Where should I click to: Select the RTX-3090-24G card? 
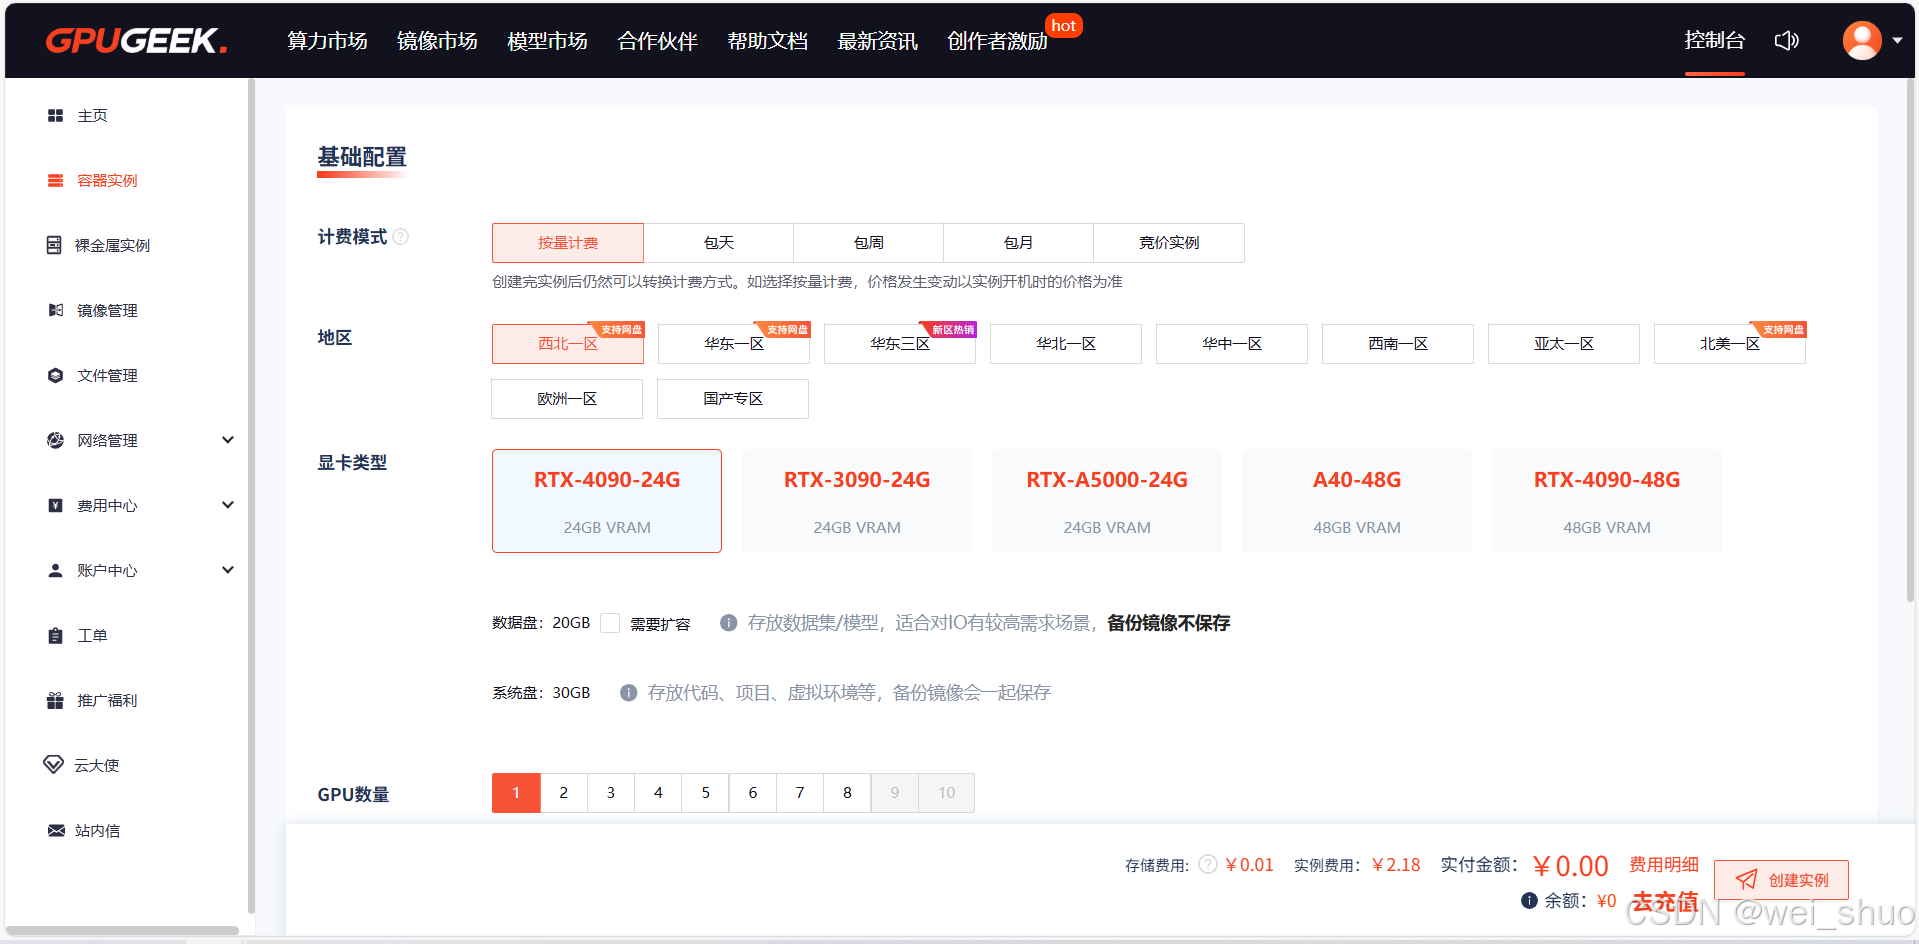click(x=857, y=501)
